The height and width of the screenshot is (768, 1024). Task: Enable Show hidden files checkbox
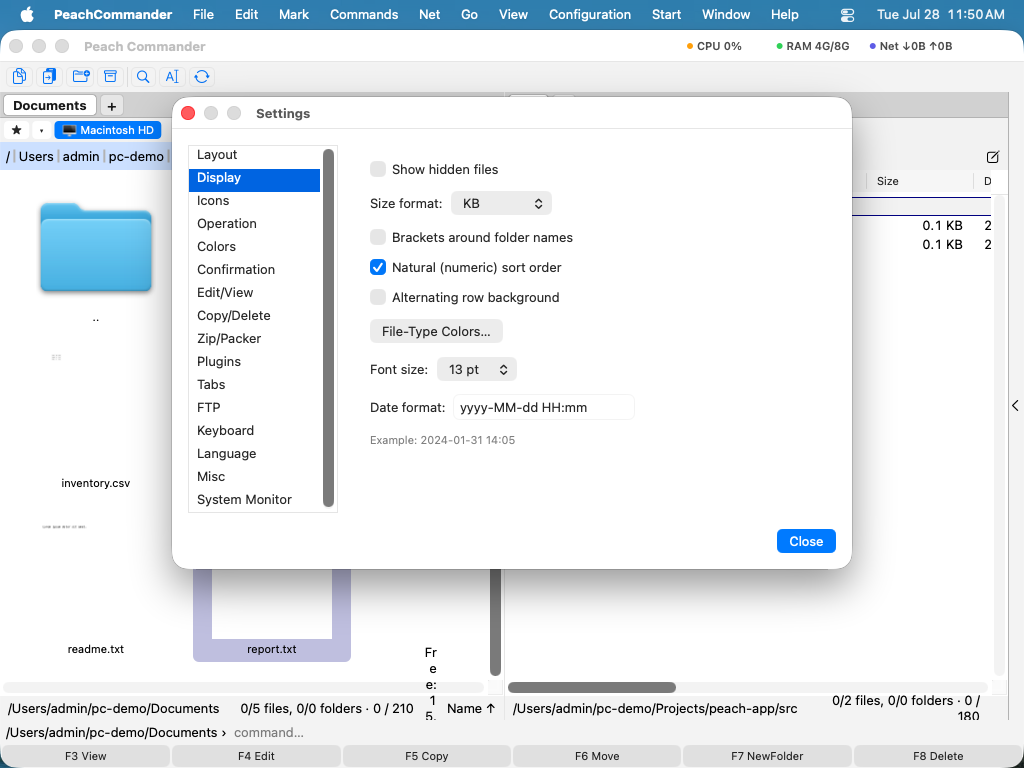pos(377,169)
